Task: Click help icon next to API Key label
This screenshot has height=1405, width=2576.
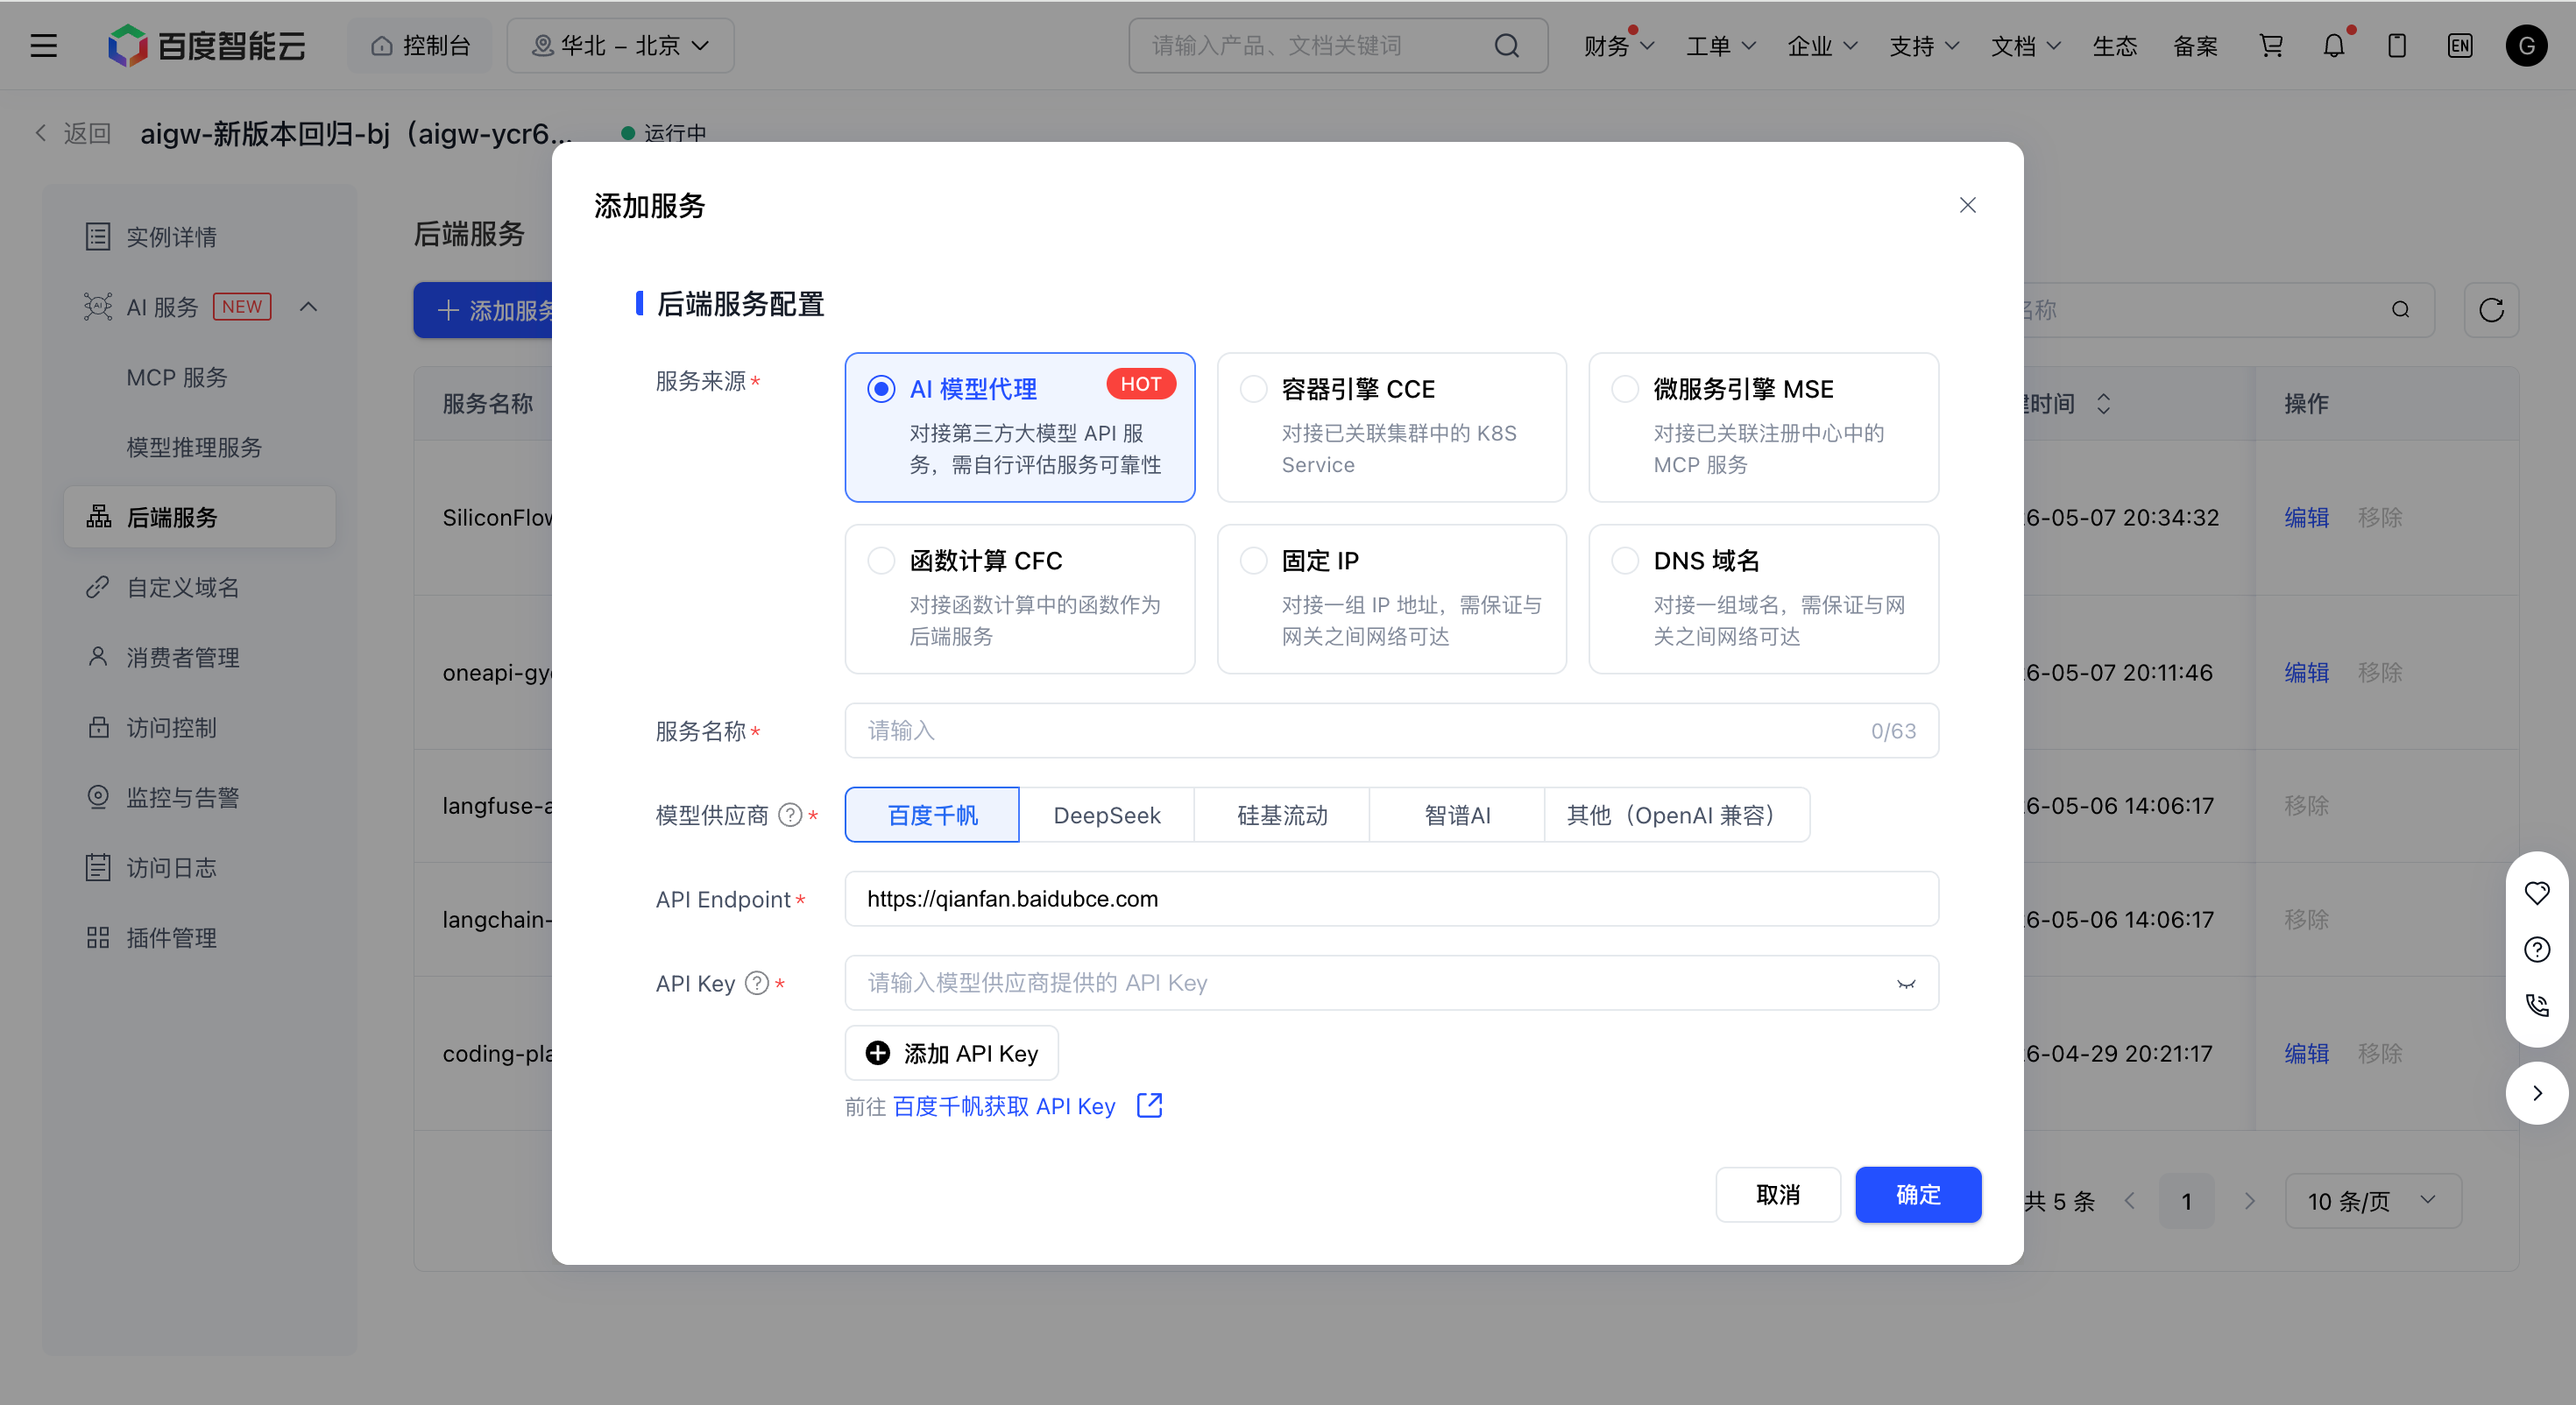Action: pos(757,983)
